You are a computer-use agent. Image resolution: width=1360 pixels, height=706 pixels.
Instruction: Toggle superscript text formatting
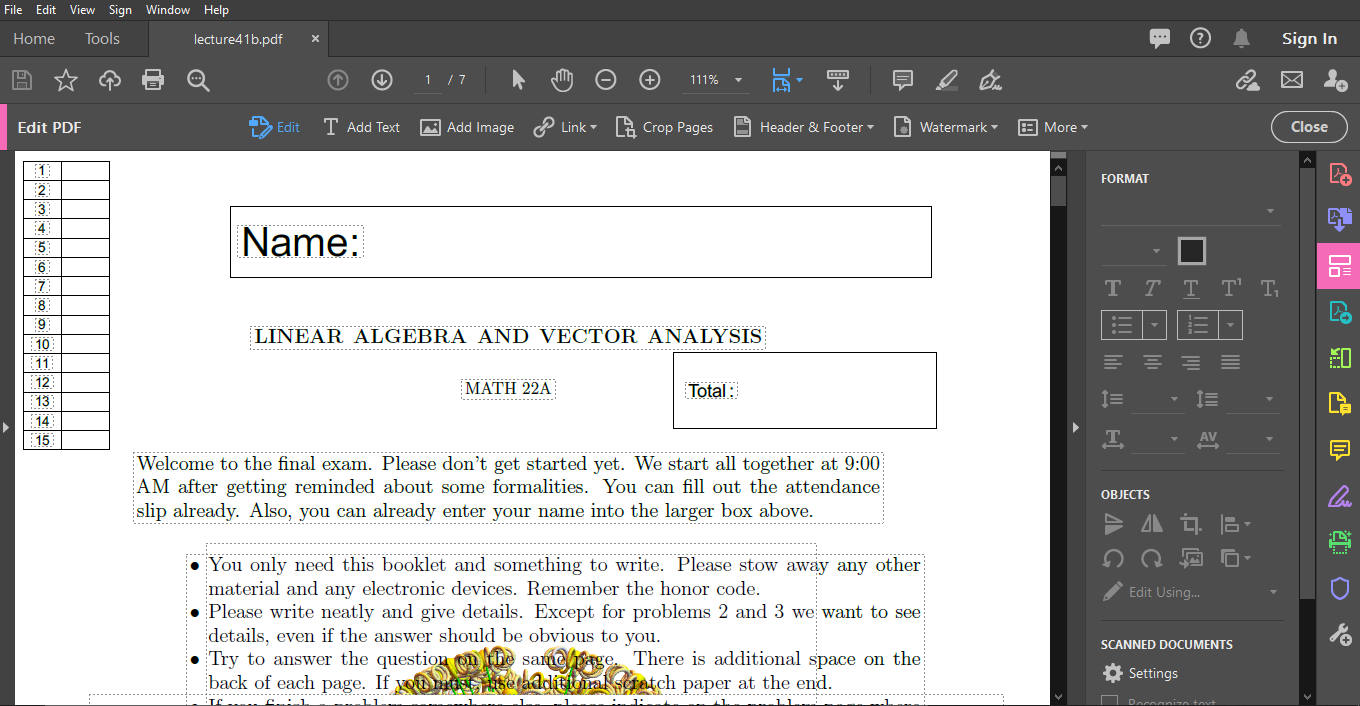tap(1231, 288)
